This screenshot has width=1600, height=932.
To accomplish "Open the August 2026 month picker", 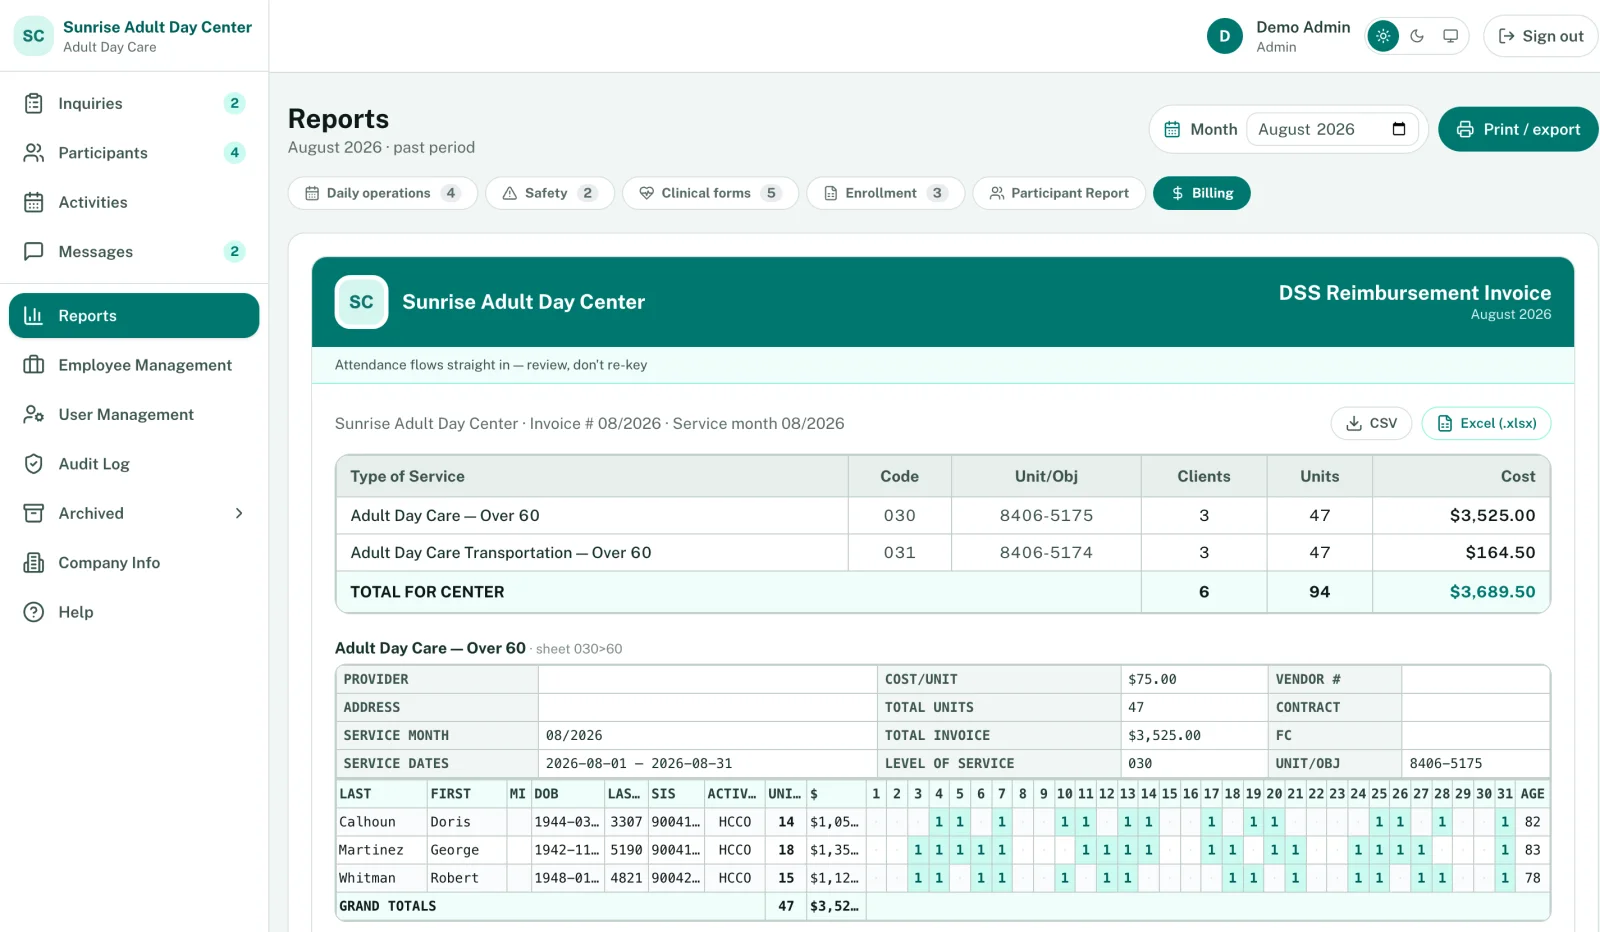I will click(x=1332, y=129).
